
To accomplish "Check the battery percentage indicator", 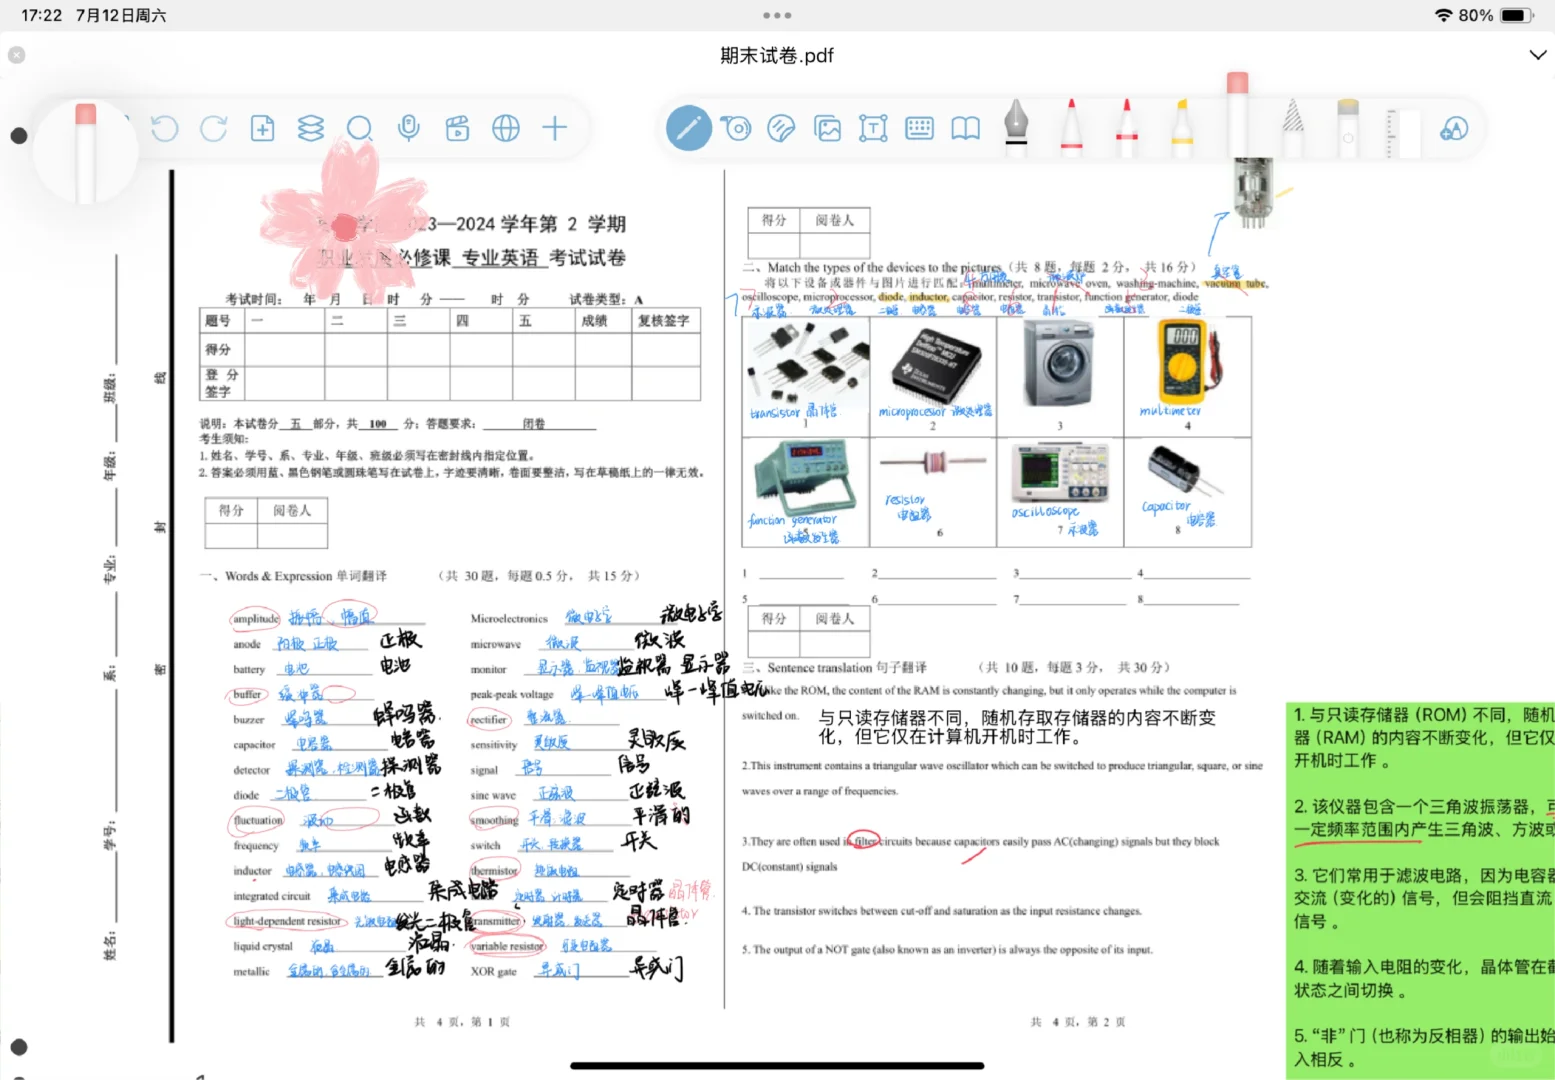I will (1476, 16).
